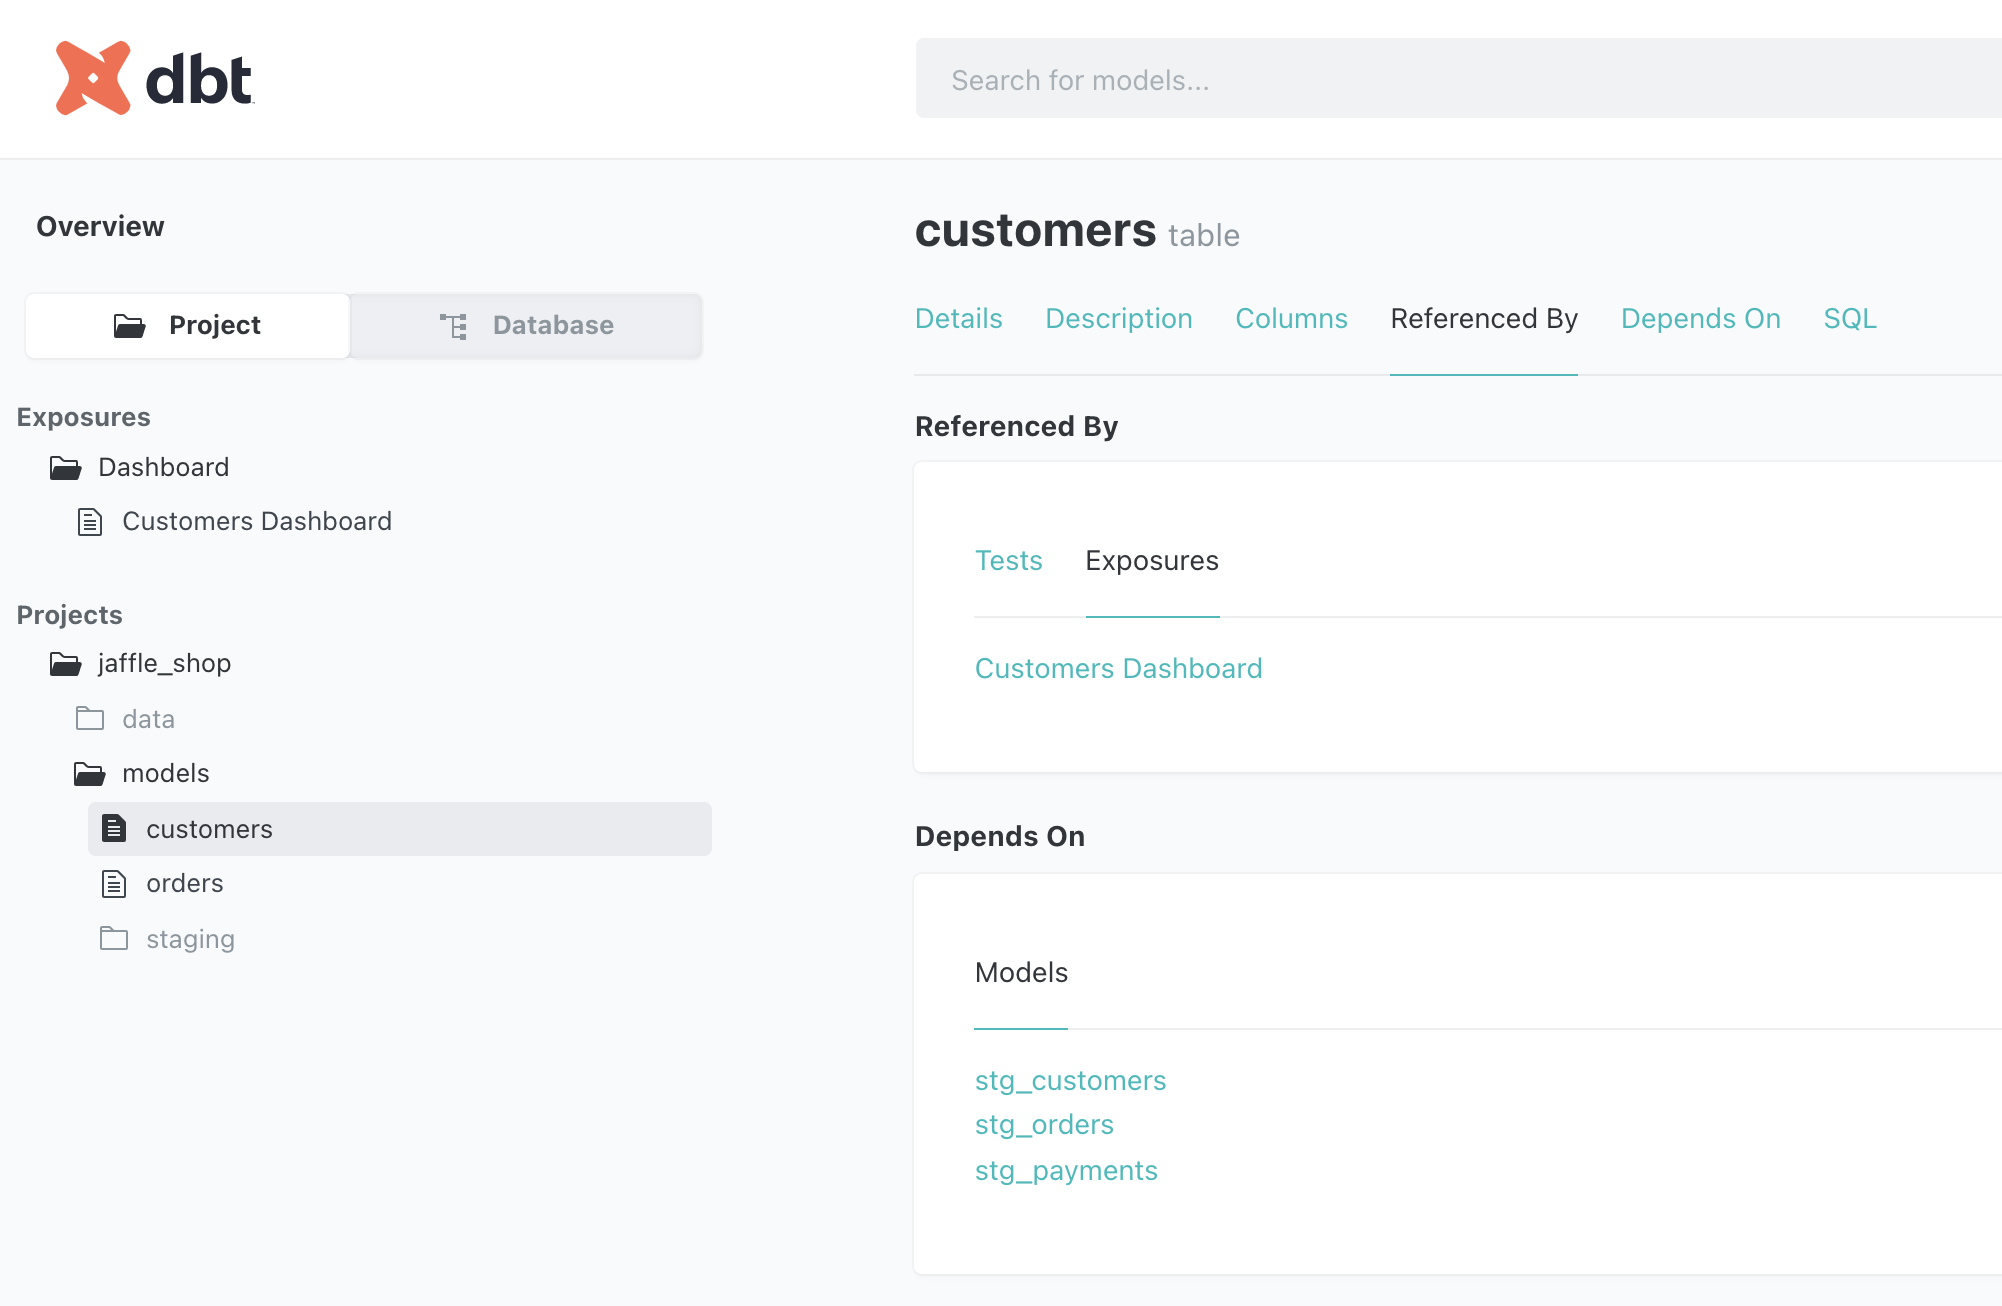This screenshot has width=2002, height=1306.
Task: Click the Database tree icon
Action: tap(454, 326)
